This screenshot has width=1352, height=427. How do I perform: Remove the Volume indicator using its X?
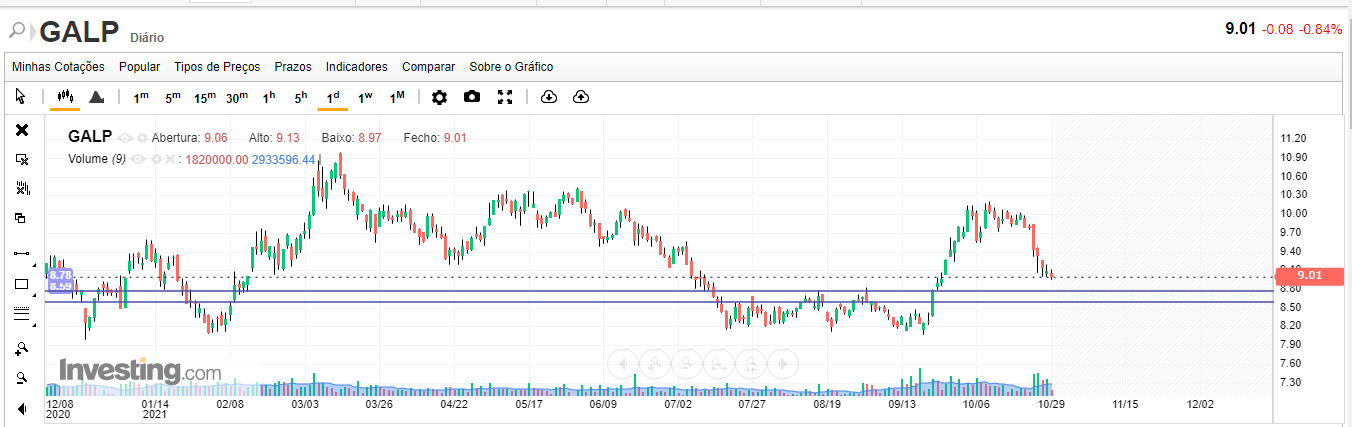click(x=170, y=159)
